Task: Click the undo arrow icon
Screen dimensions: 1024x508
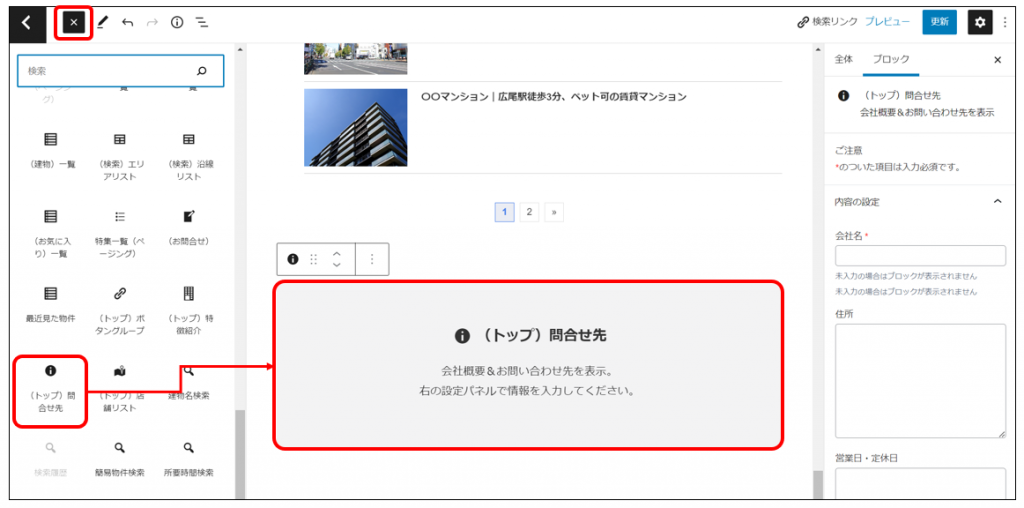Action: pos(127,22)
